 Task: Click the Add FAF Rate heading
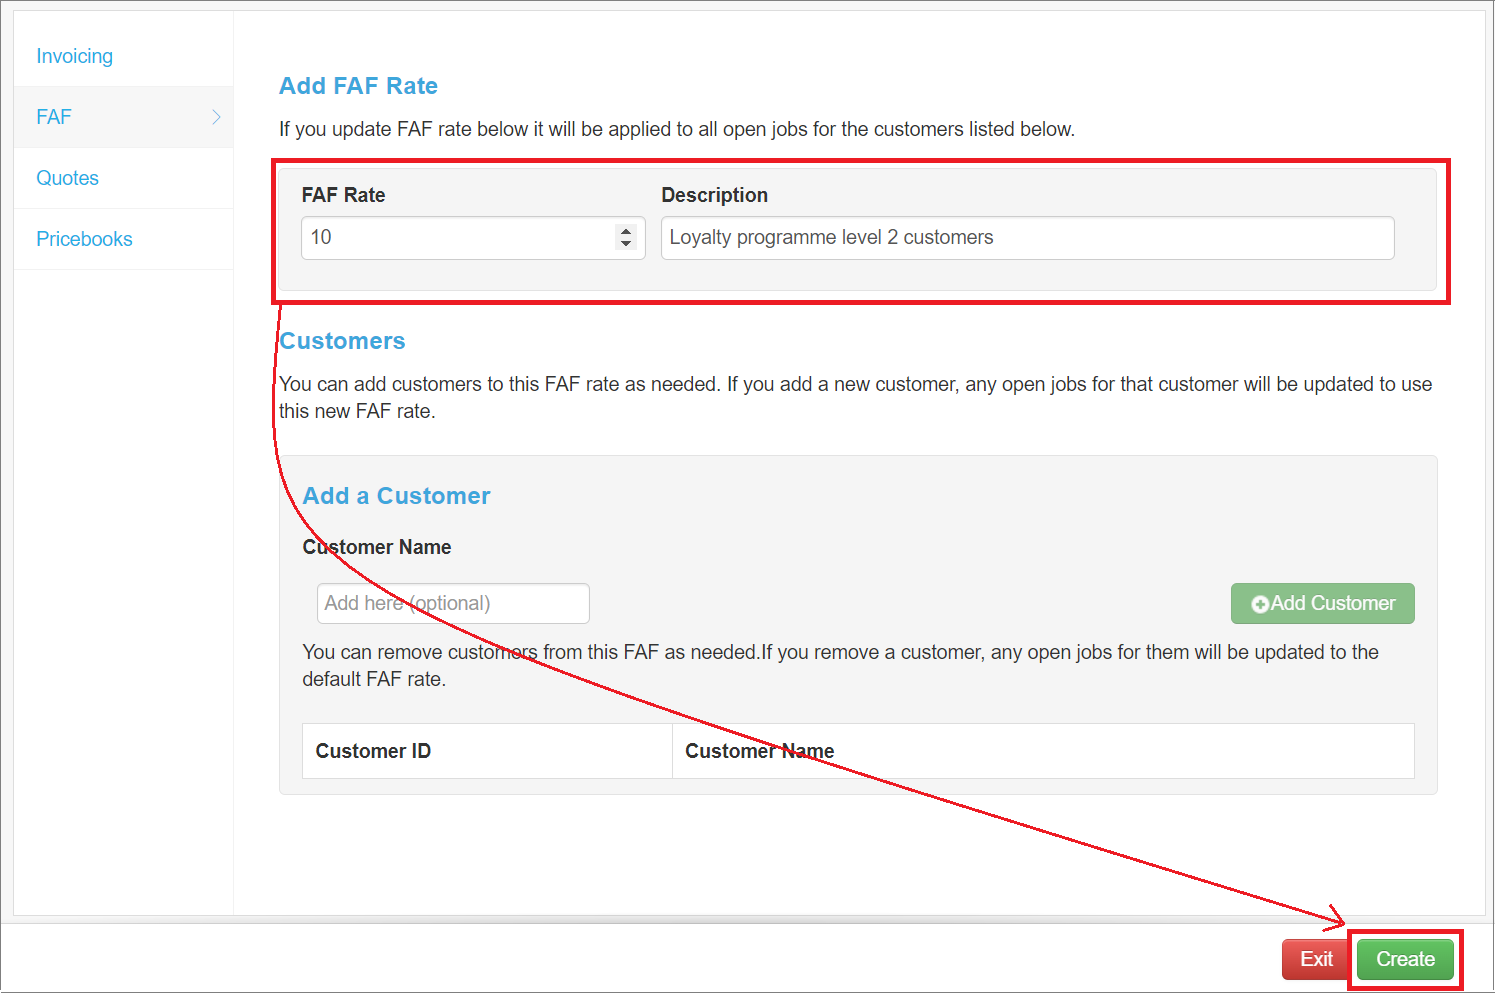tap(358, 86)
